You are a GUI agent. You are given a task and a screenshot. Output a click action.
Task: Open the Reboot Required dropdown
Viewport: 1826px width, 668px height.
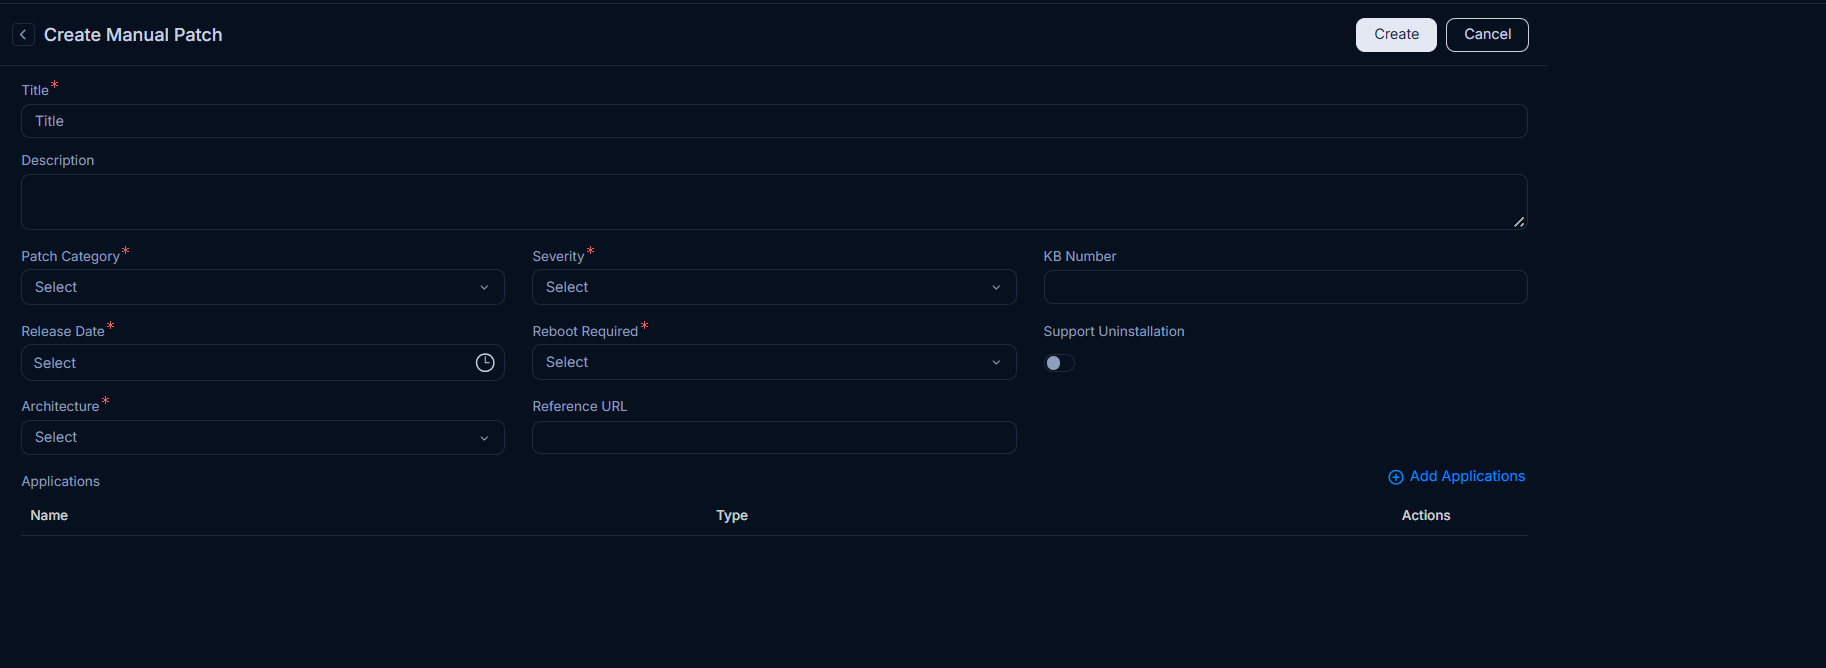(x=774, y=362)
